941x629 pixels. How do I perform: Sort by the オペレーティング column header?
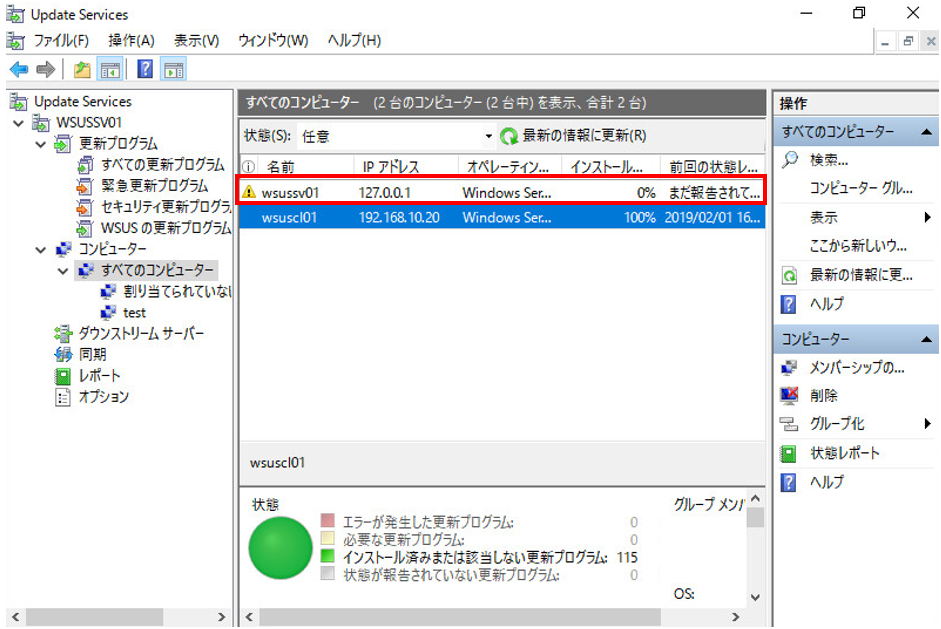pyautogui.click(x=510, y=166)
